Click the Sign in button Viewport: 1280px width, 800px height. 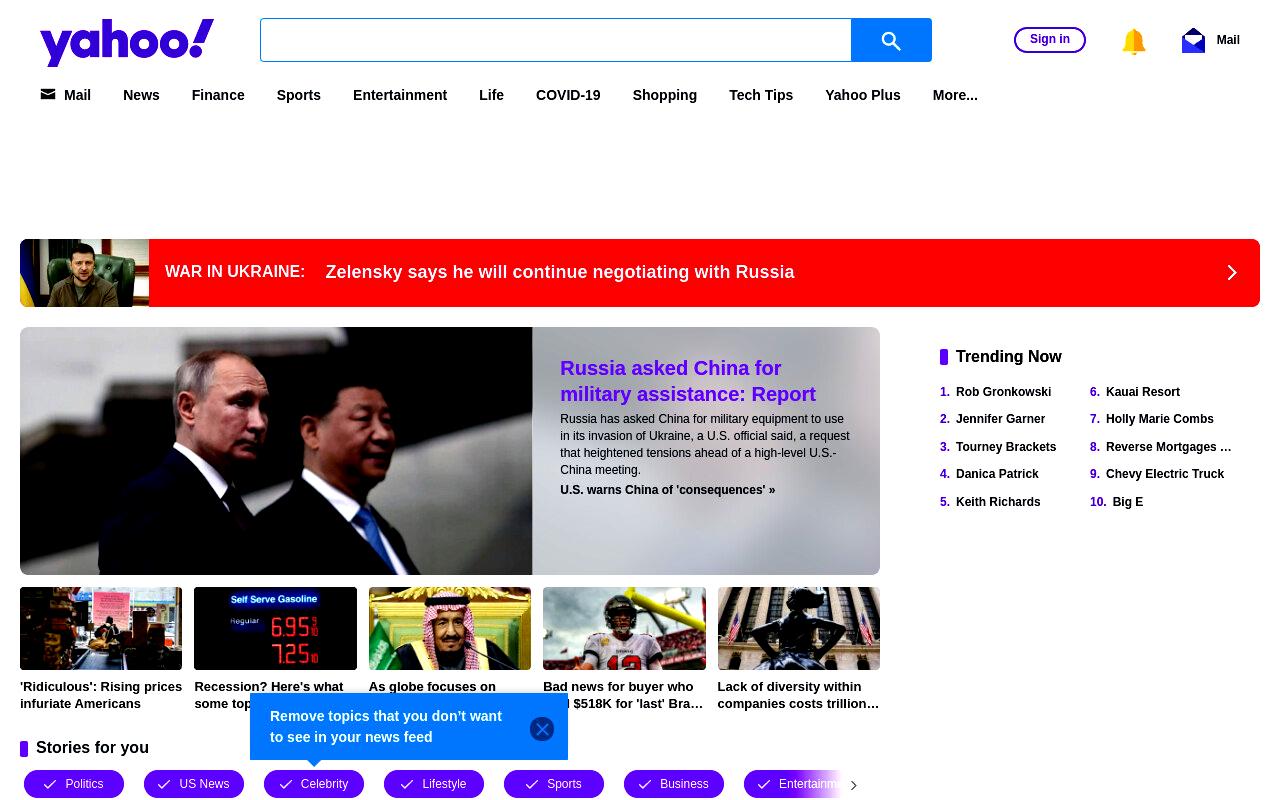click(x=1050, y=40)
